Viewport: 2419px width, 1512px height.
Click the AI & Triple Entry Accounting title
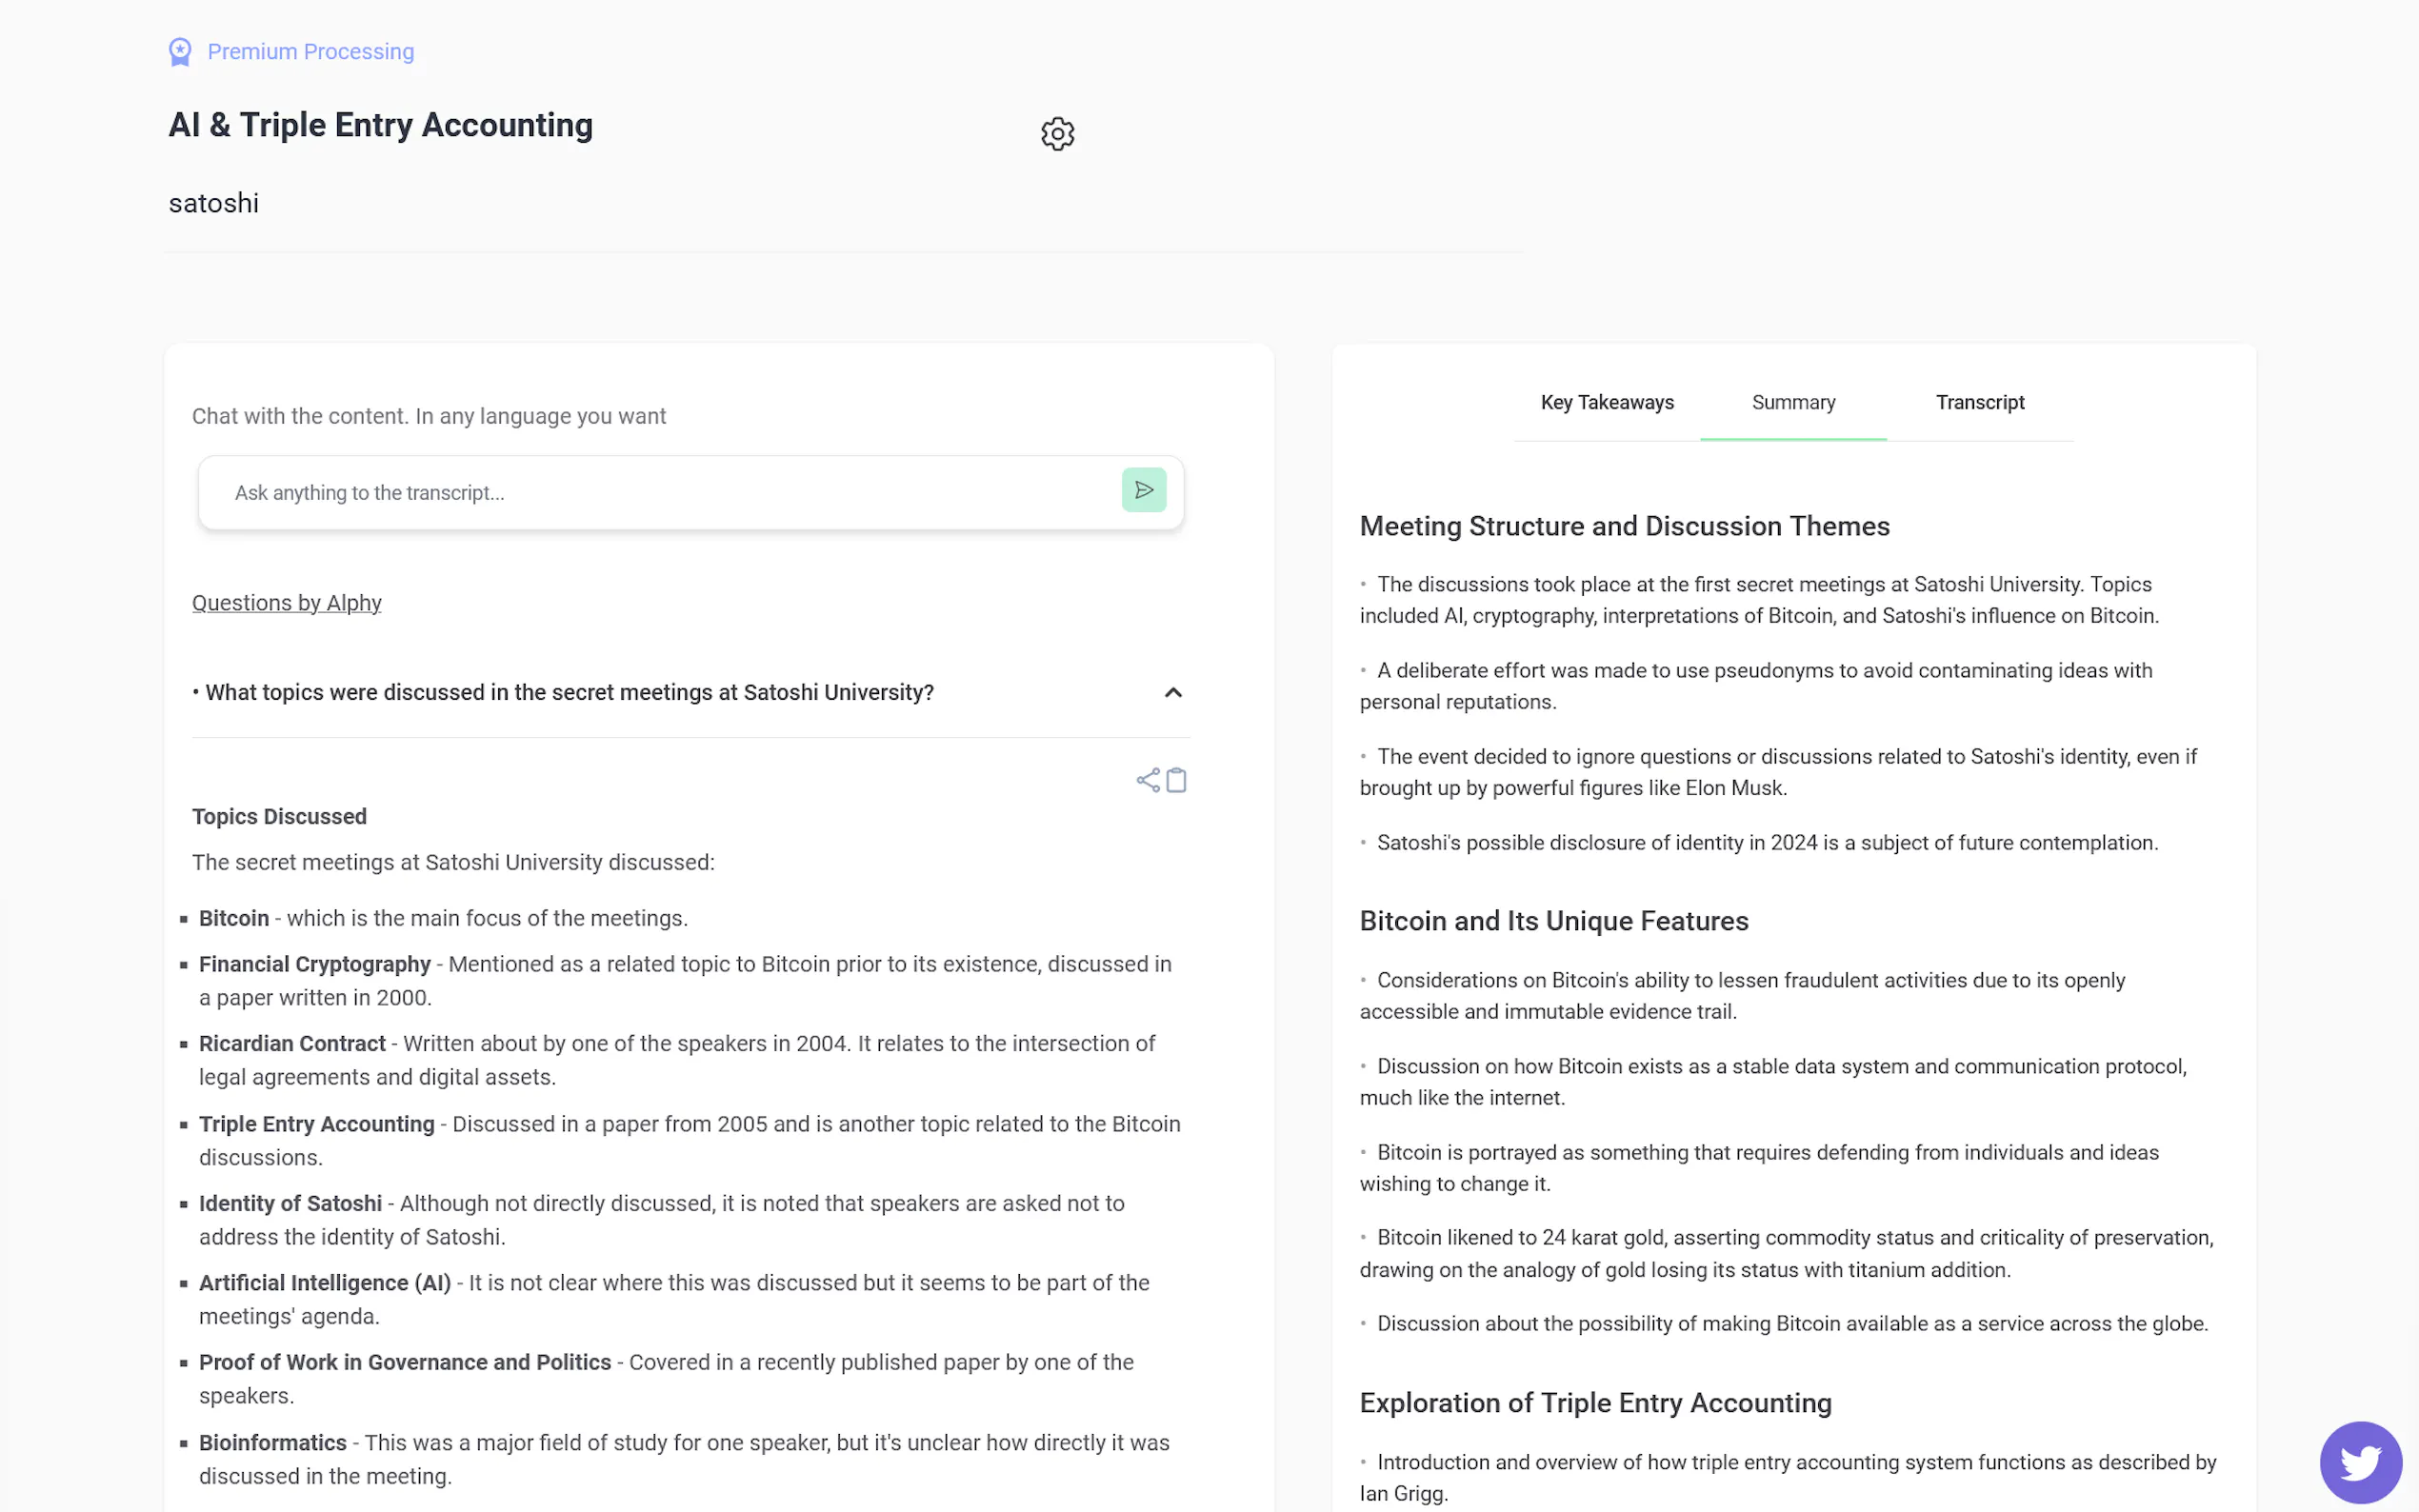tap(380, 126)
